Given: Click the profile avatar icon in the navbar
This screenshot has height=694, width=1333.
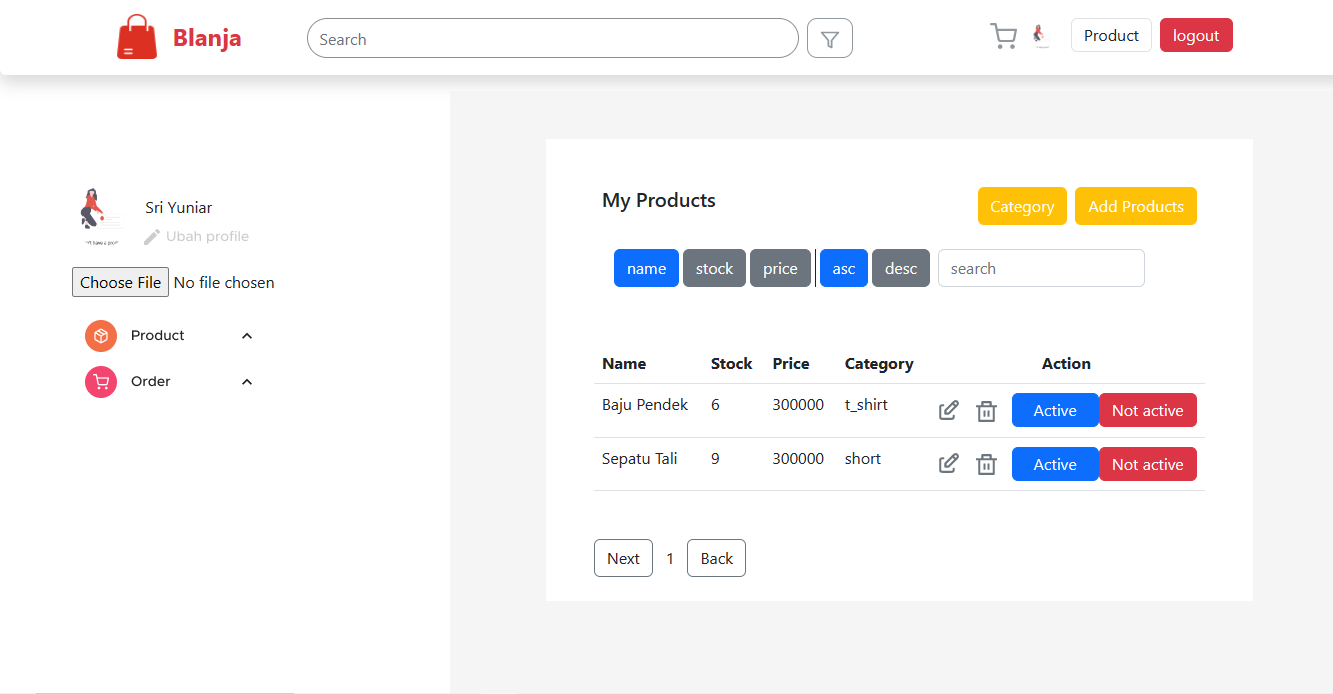Looking at the screenshot, I should 1041,35.
